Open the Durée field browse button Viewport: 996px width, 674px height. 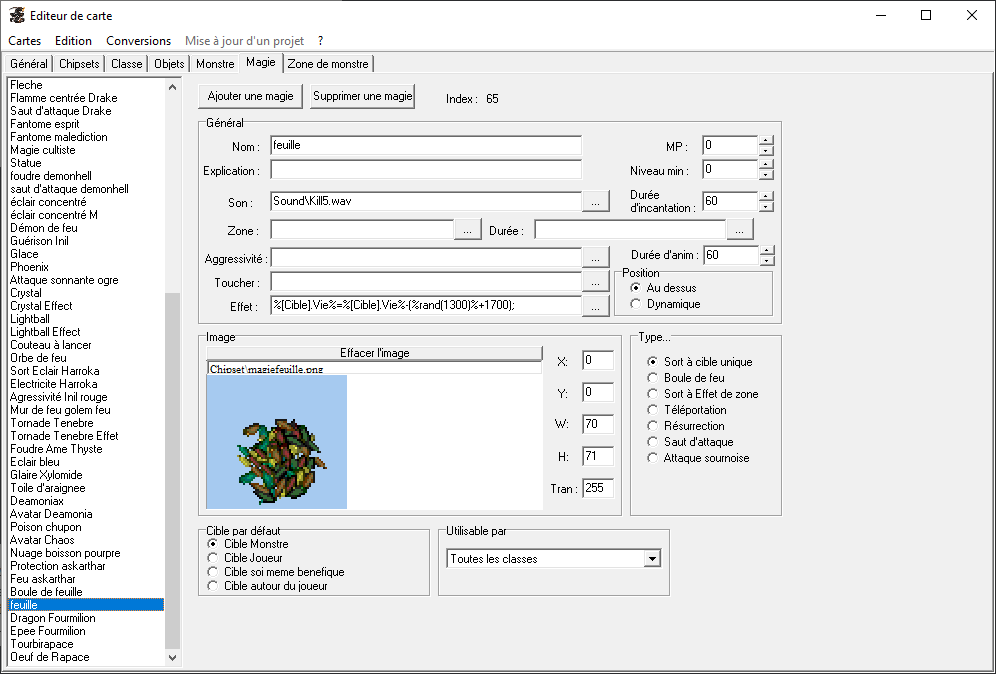click(x=740, y=231)
